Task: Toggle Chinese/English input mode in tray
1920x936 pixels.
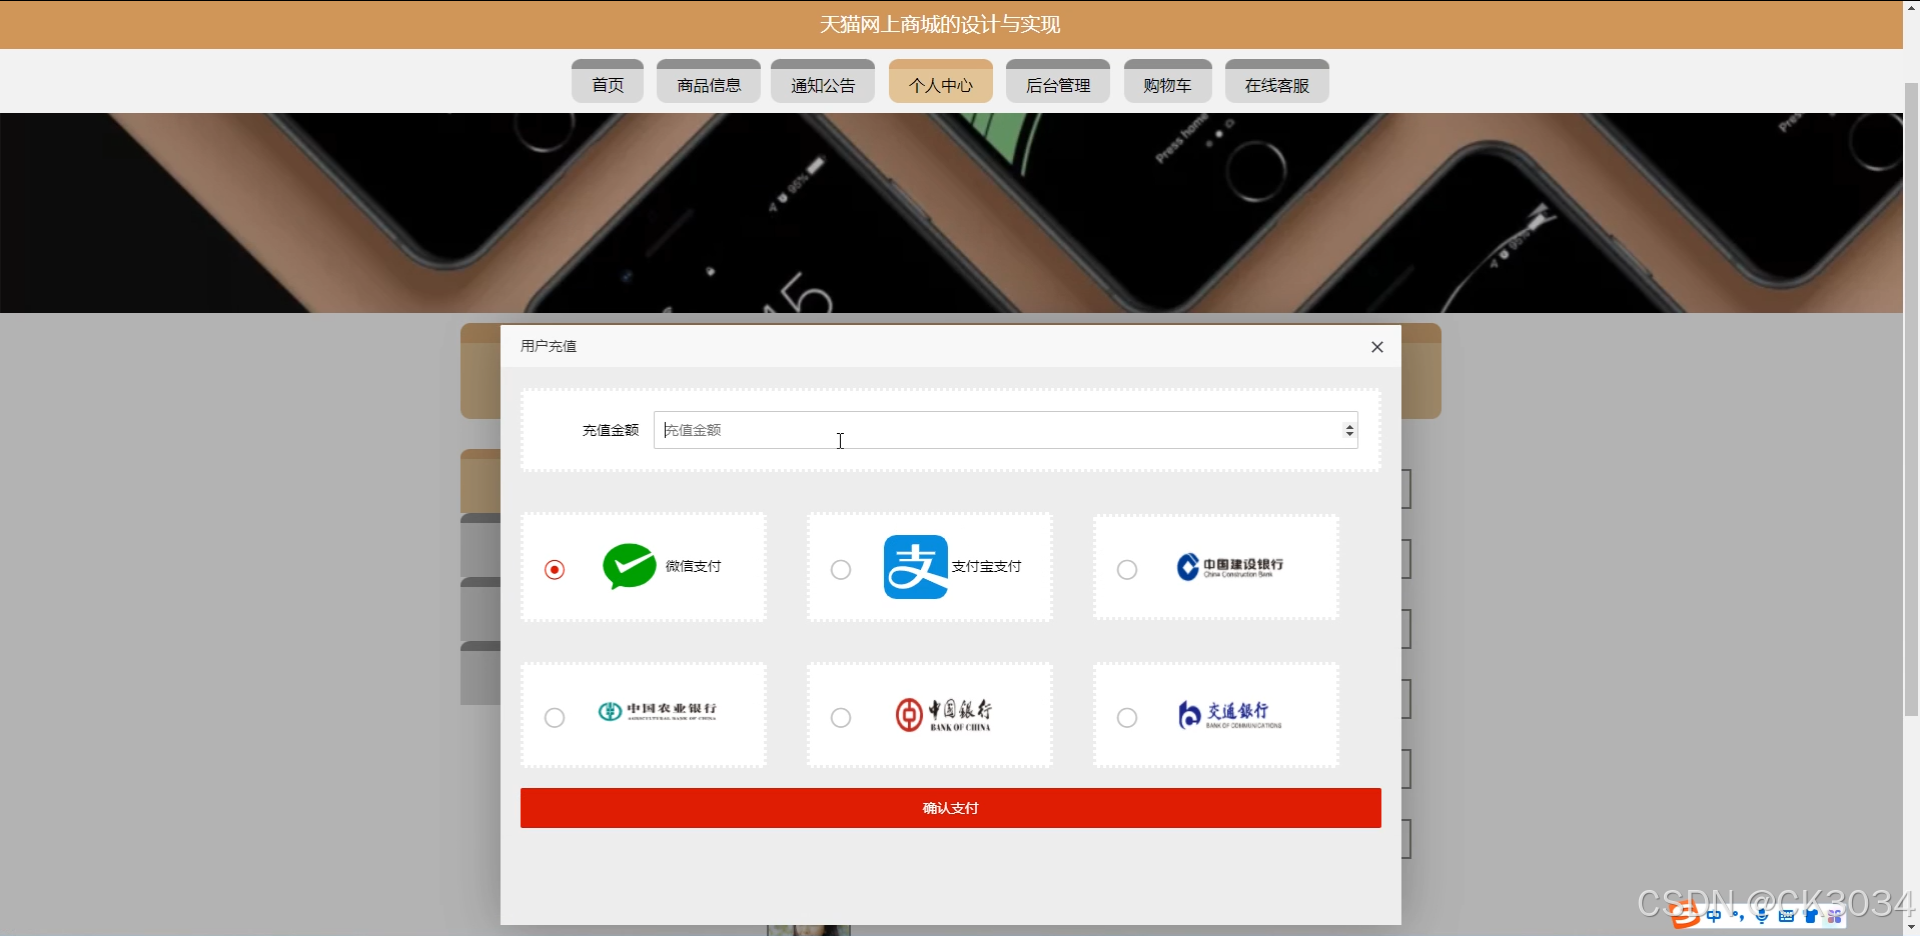Action: pos(1714,917)
